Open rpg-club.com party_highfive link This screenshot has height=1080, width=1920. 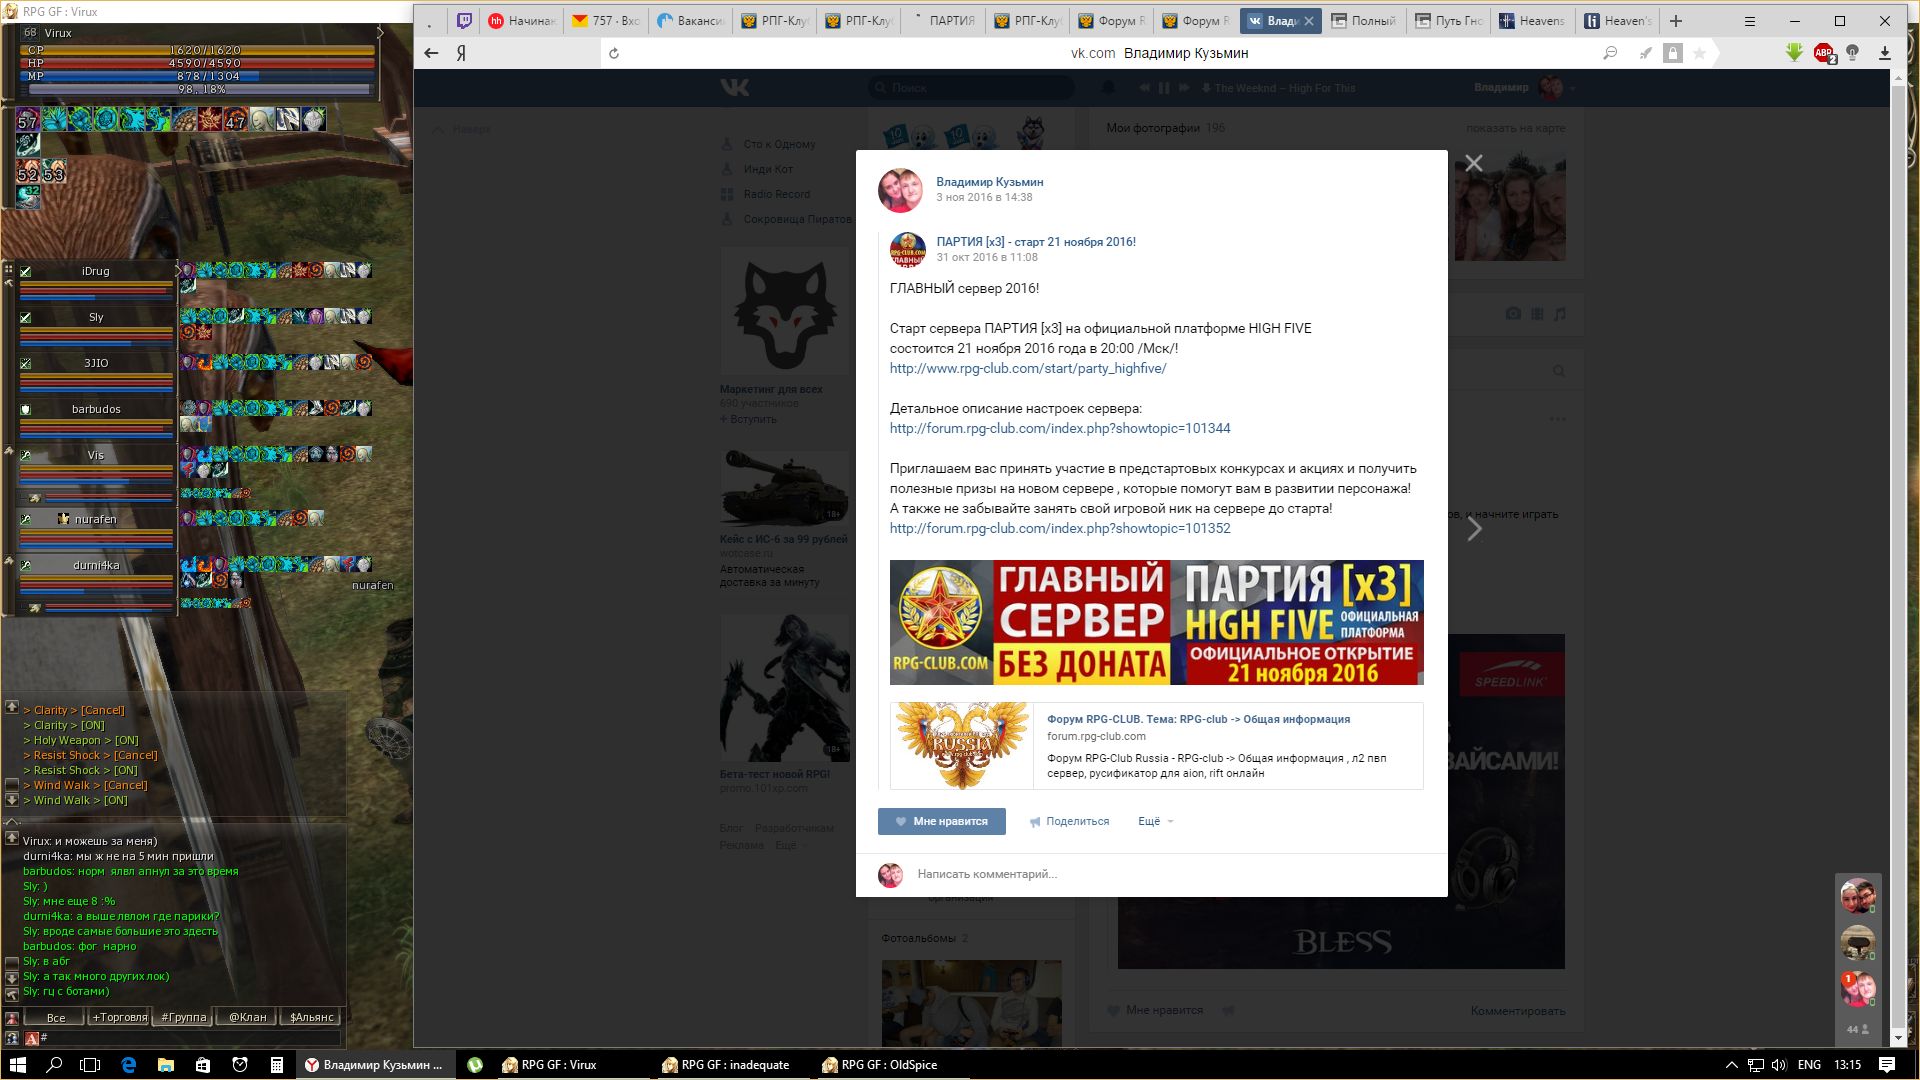coord(1028,368)
